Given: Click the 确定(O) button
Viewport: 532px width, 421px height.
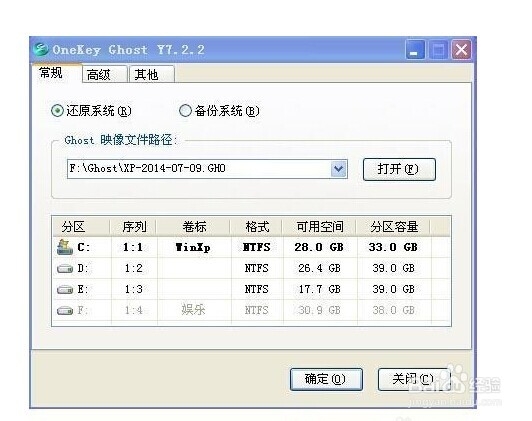Looking at the screenshot, I should [326, 379].
